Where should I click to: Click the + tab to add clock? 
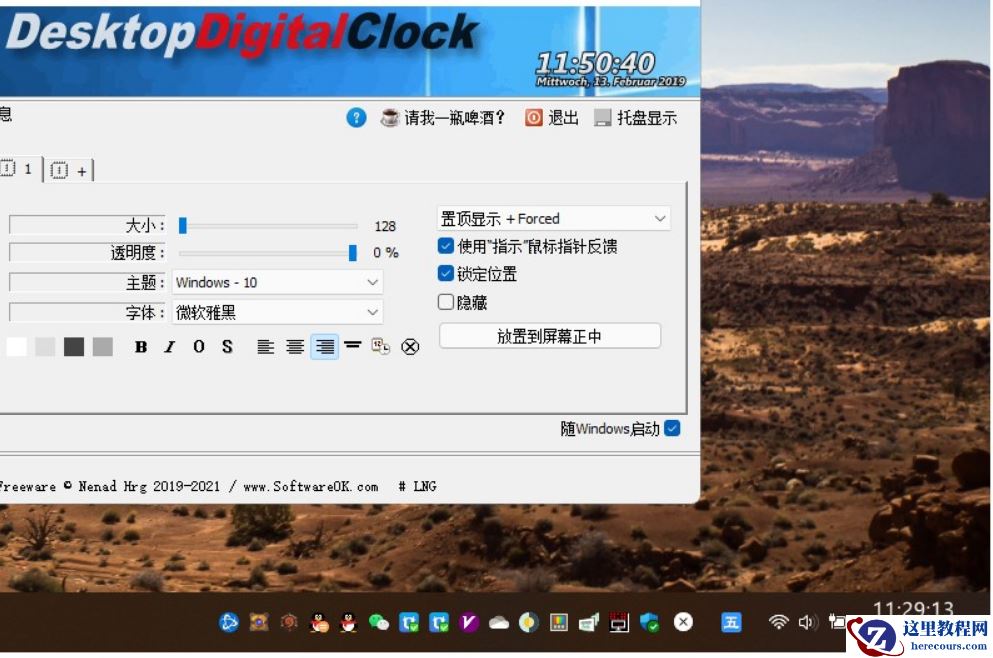(x=70, y=169)
